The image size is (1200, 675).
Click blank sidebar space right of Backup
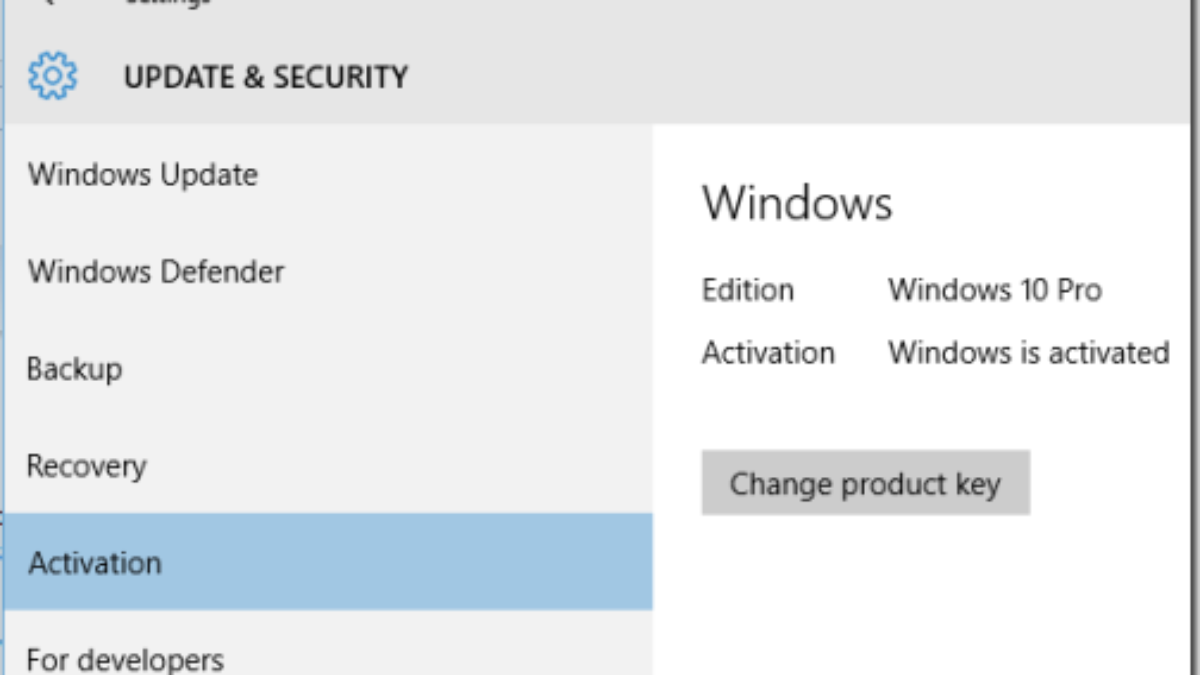(400, 369)
